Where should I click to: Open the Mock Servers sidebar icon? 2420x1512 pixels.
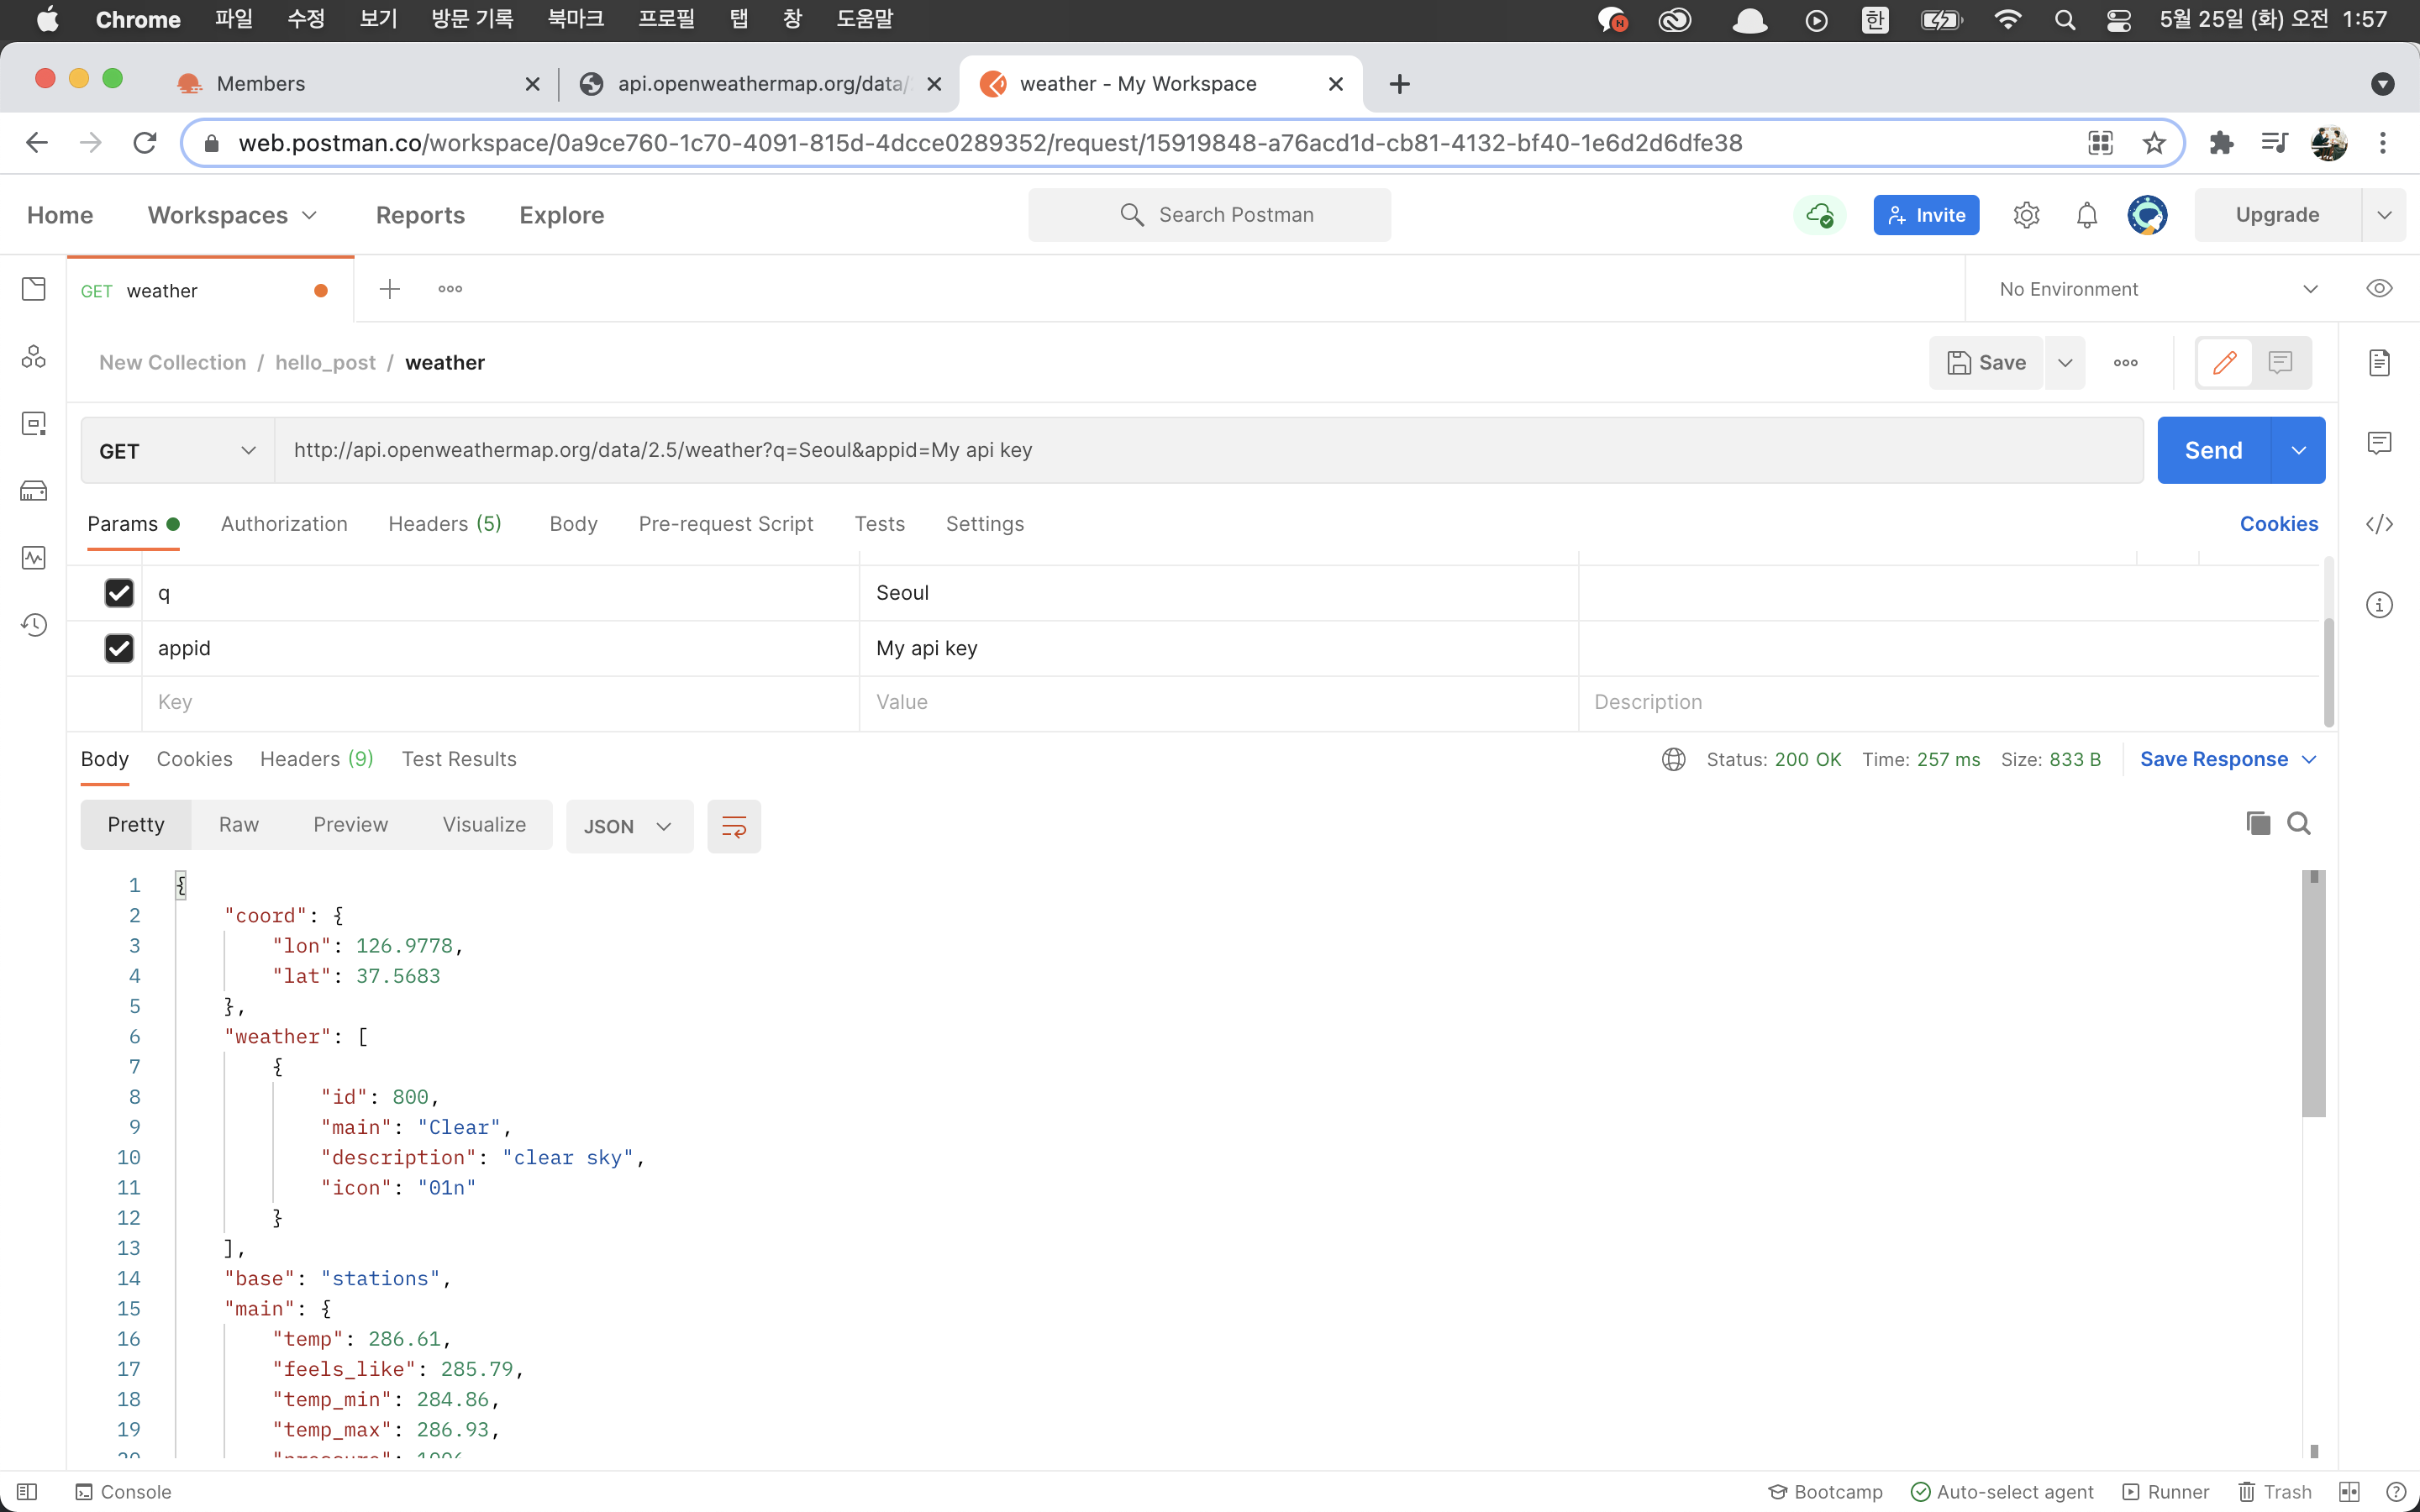[x=34, y=491]
